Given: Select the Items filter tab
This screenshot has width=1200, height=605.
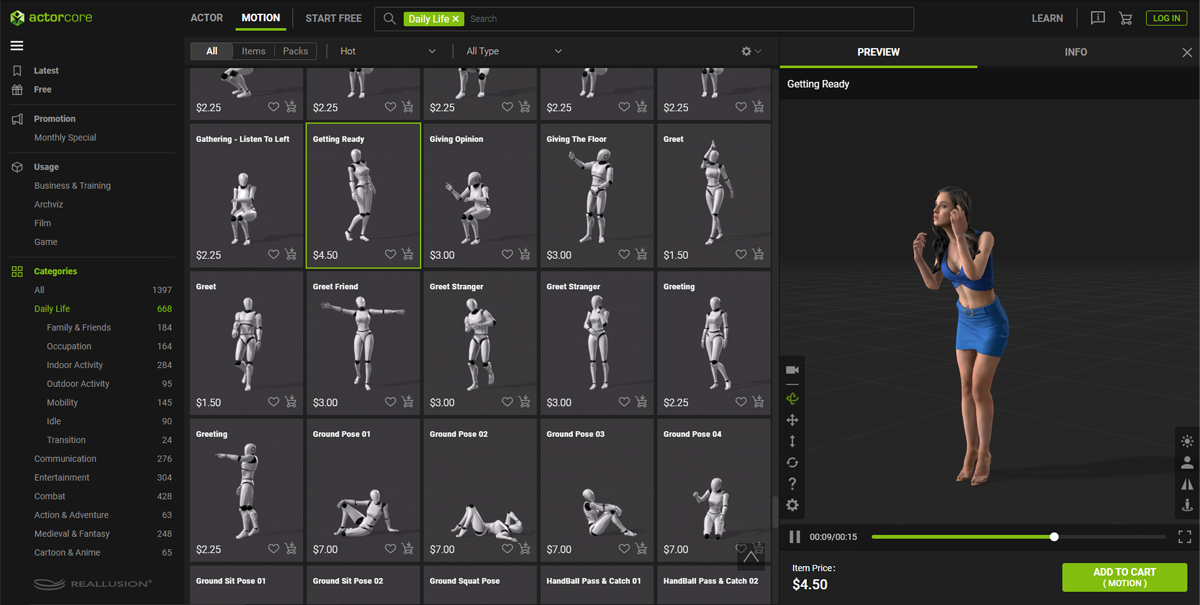Looking at the screenshot, I should click(254, 51).
